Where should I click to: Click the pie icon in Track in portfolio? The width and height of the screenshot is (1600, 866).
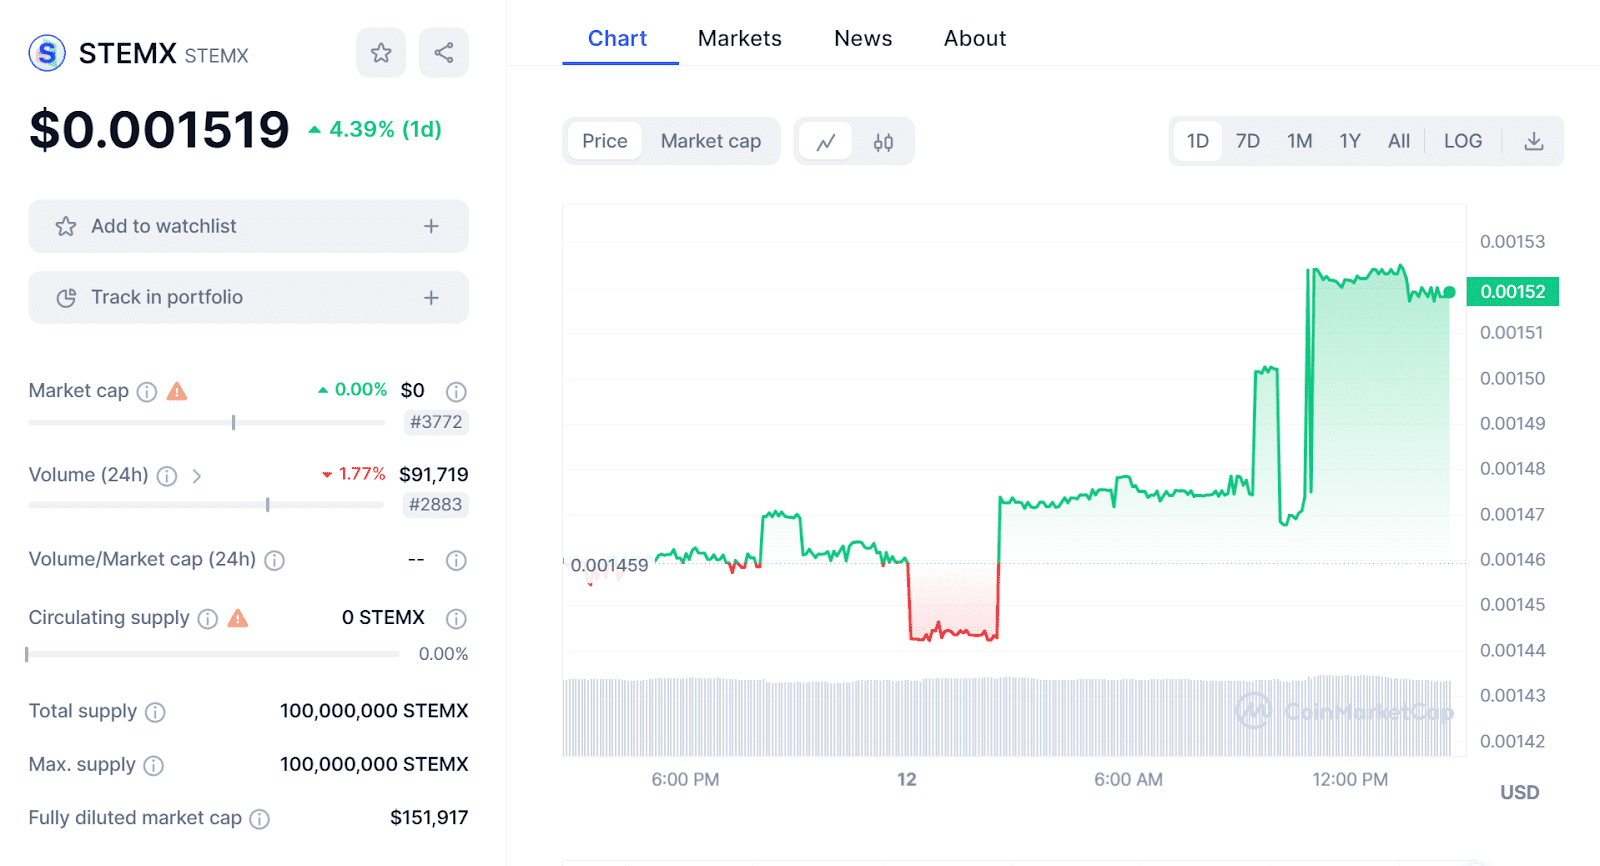click(x=66, y=298)
